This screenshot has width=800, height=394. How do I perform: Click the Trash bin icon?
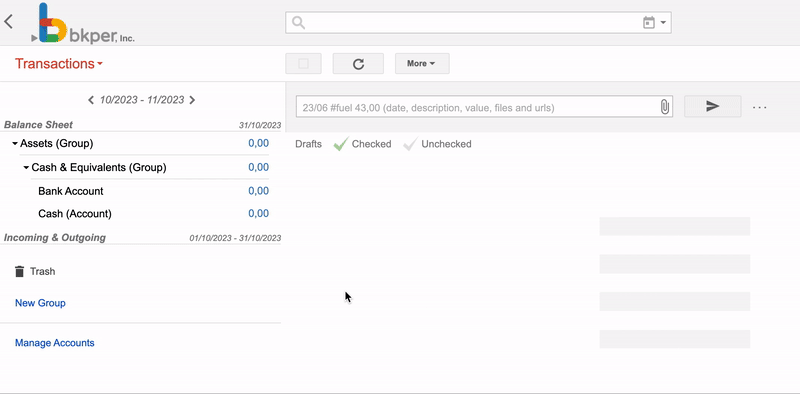coord(19,272)
